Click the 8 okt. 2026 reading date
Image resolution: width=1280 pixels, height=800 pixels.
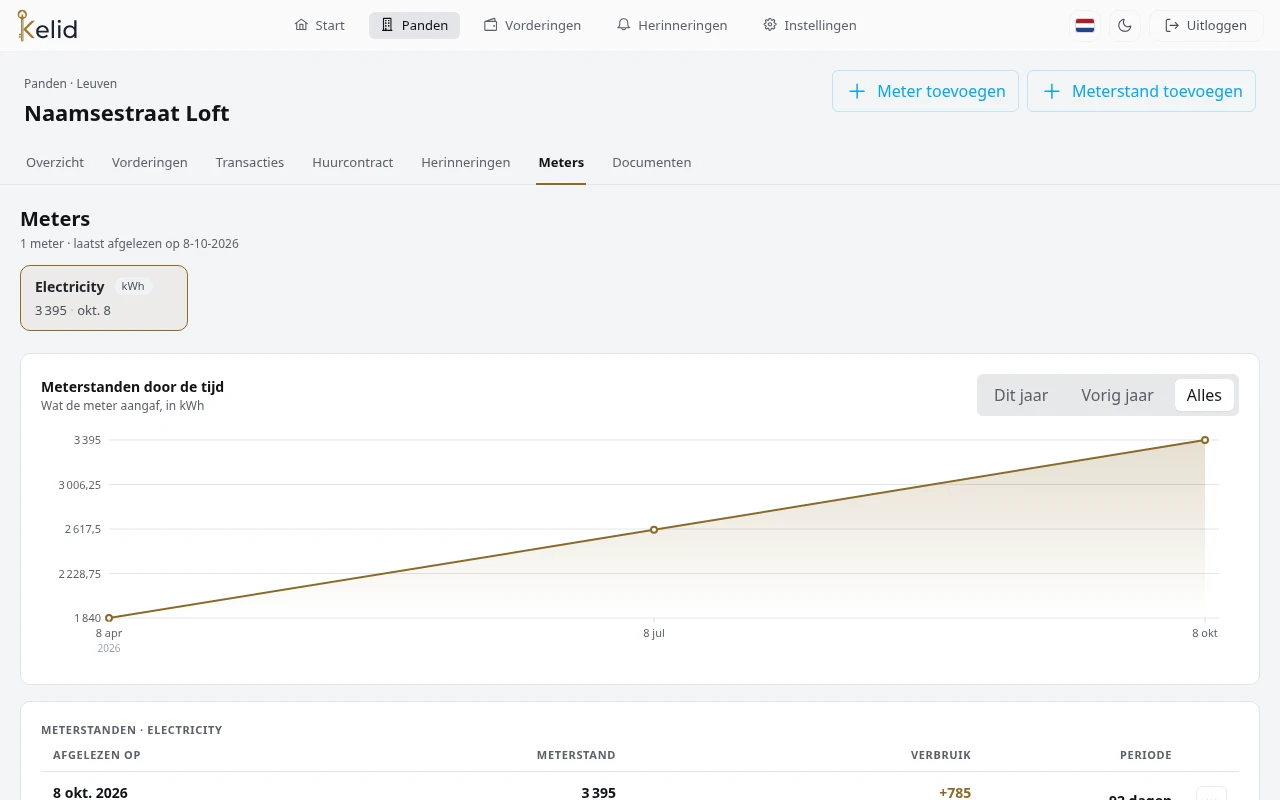pos(90,792)
